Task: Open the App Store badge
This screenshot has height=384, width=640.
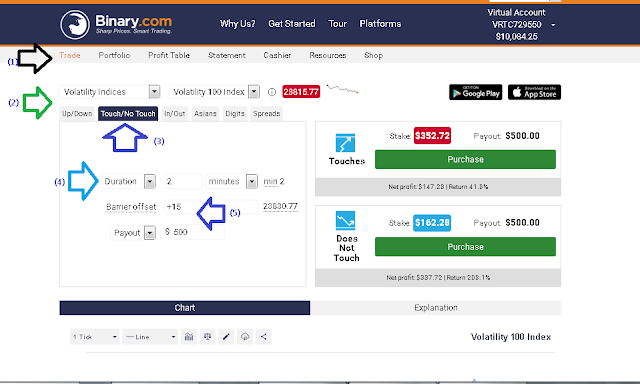Action: click(x=534, y=92)
